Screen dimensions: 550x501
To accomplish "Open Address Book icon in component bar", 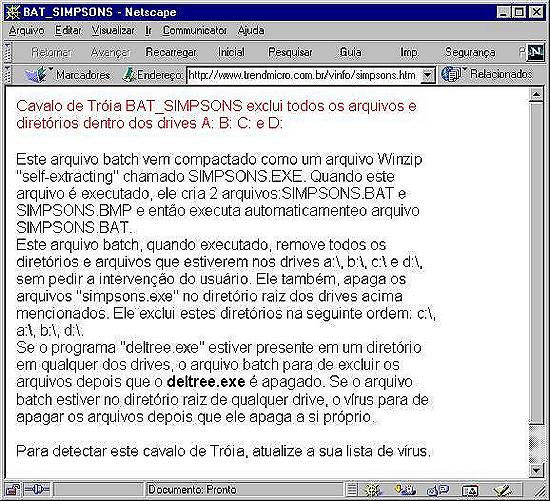I will coord(469,490).
